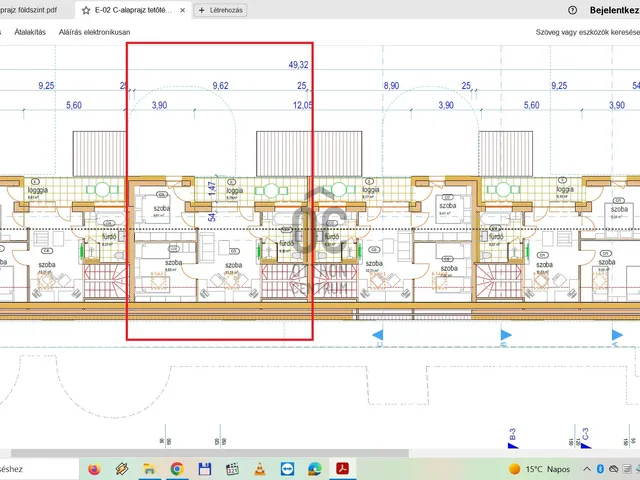640x480 pixels.
Task: Launch Firefox from the taskbar
Action: click(94, 469)
